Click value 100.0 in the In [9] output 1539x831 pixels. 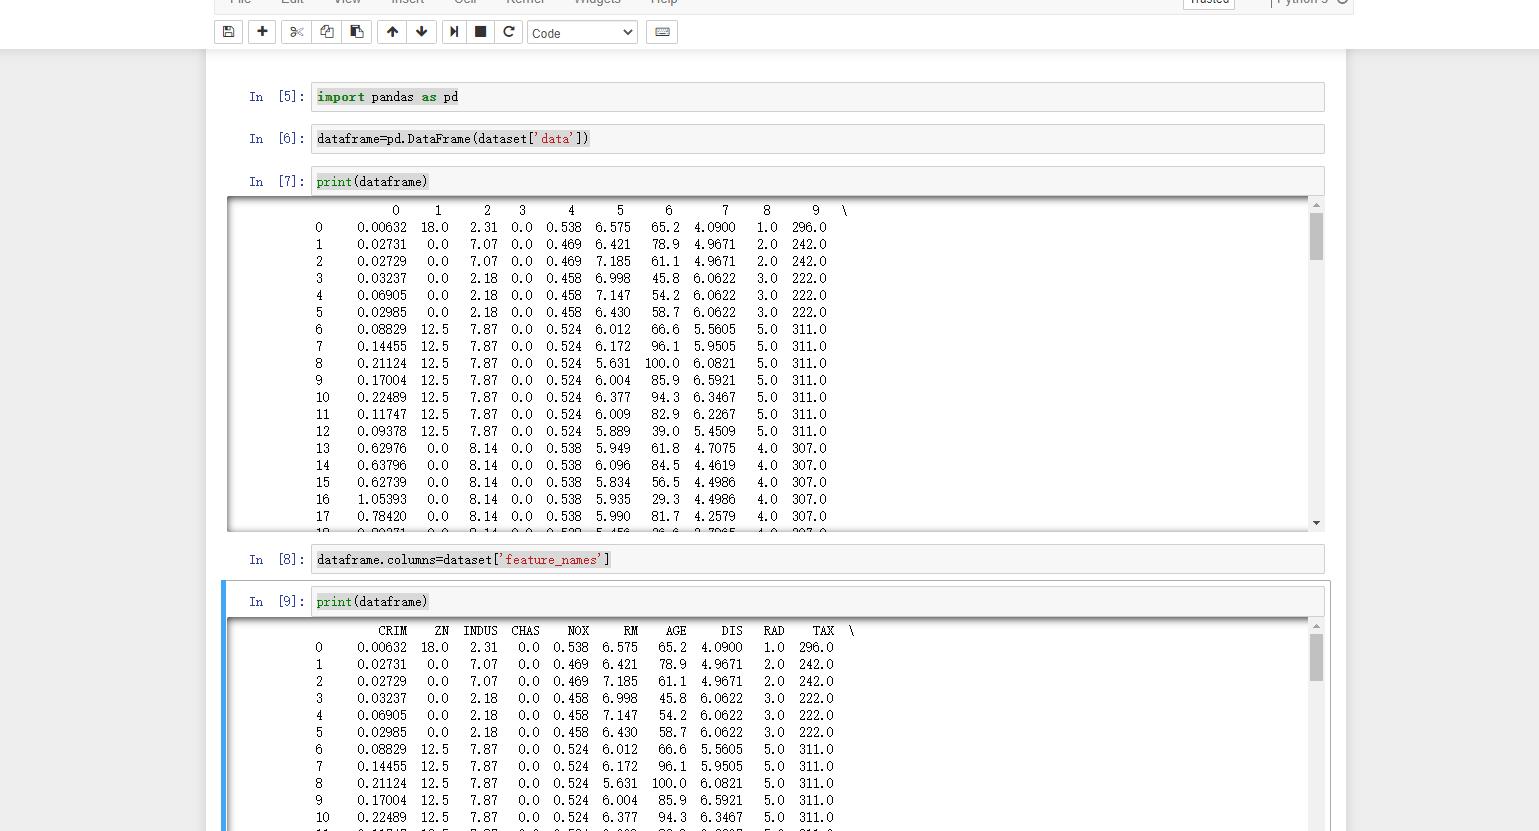669,783
